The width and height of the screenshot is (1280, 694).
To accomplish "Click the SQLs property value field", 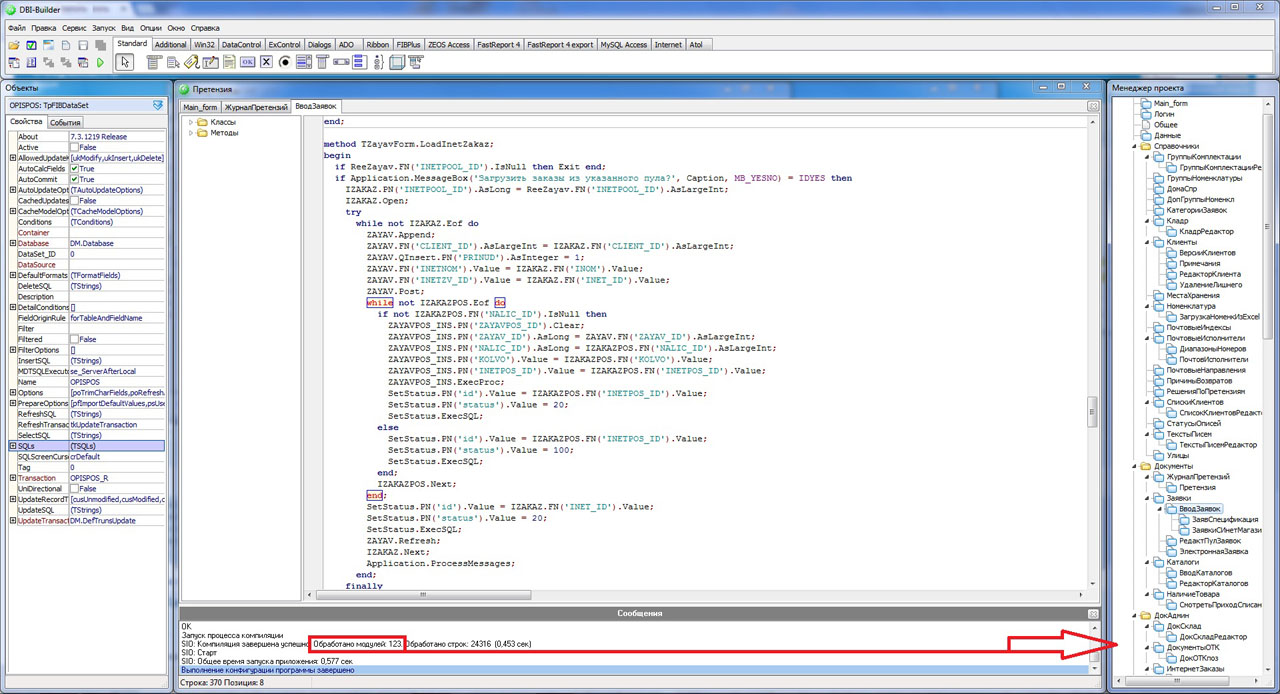I will tap(116, 446).
